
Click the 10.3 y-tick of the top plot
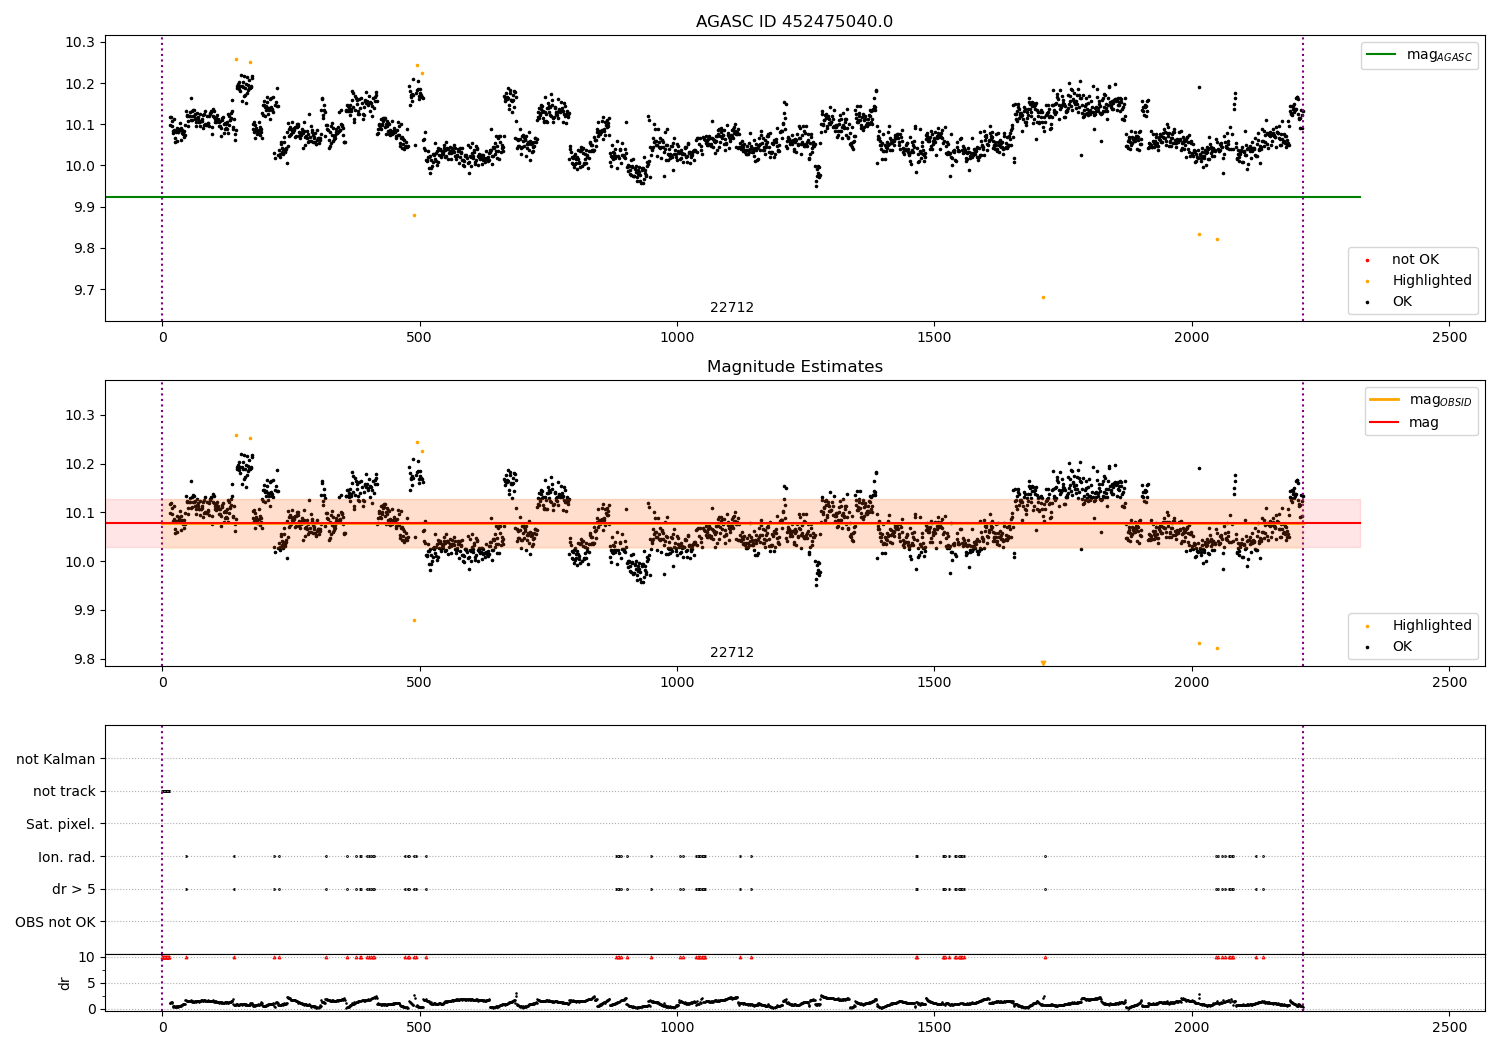coord(81,43)
